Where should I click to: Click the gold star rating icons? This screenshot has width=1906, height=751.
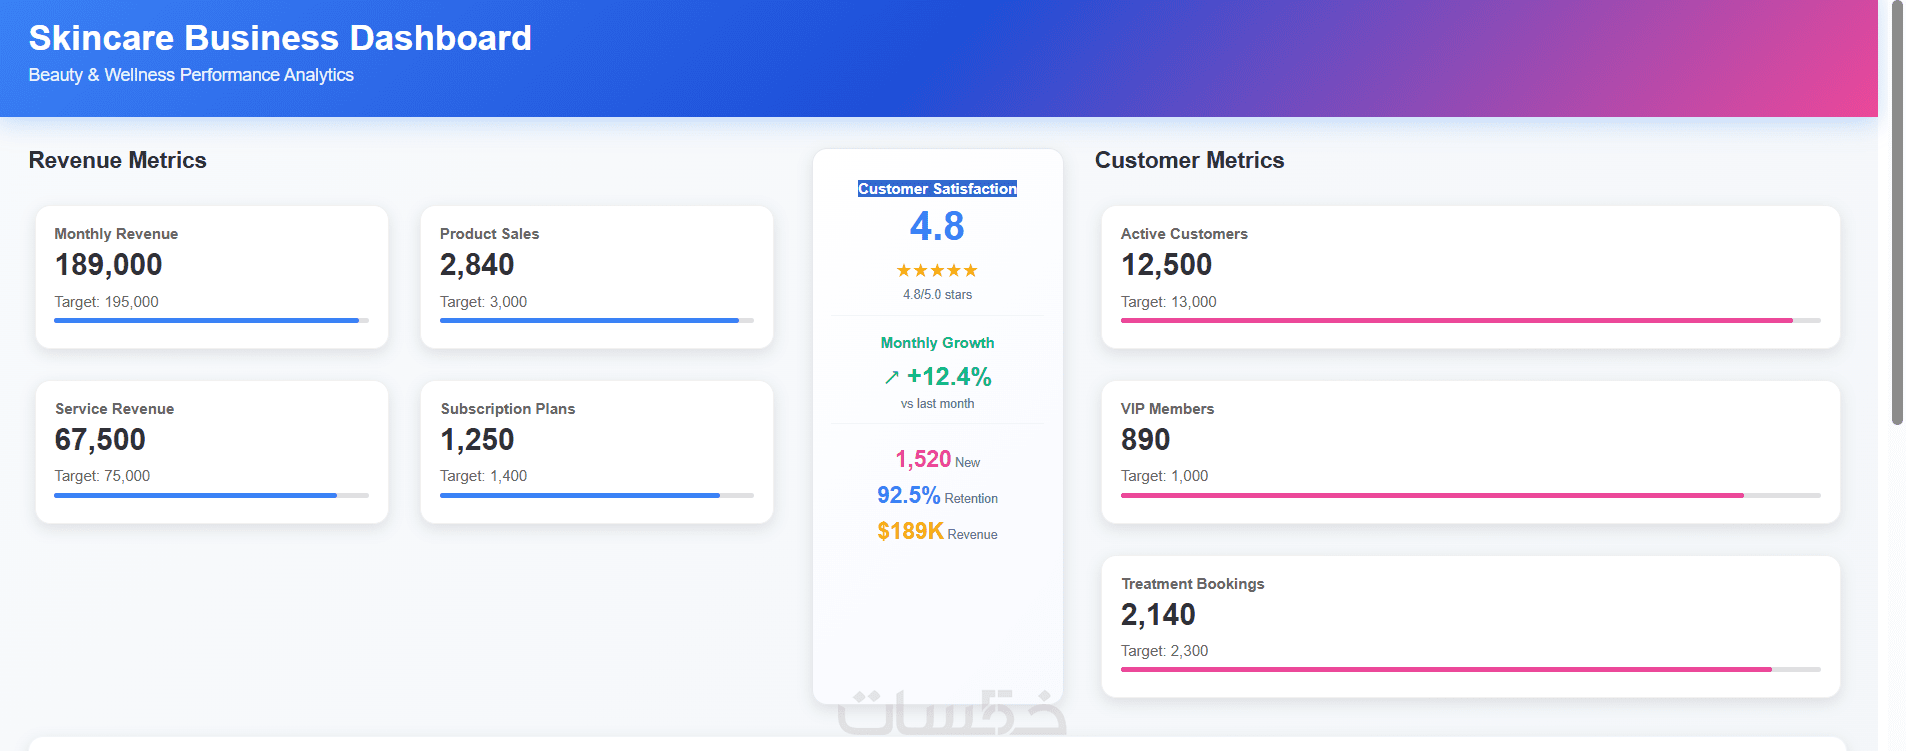[937, 271]
